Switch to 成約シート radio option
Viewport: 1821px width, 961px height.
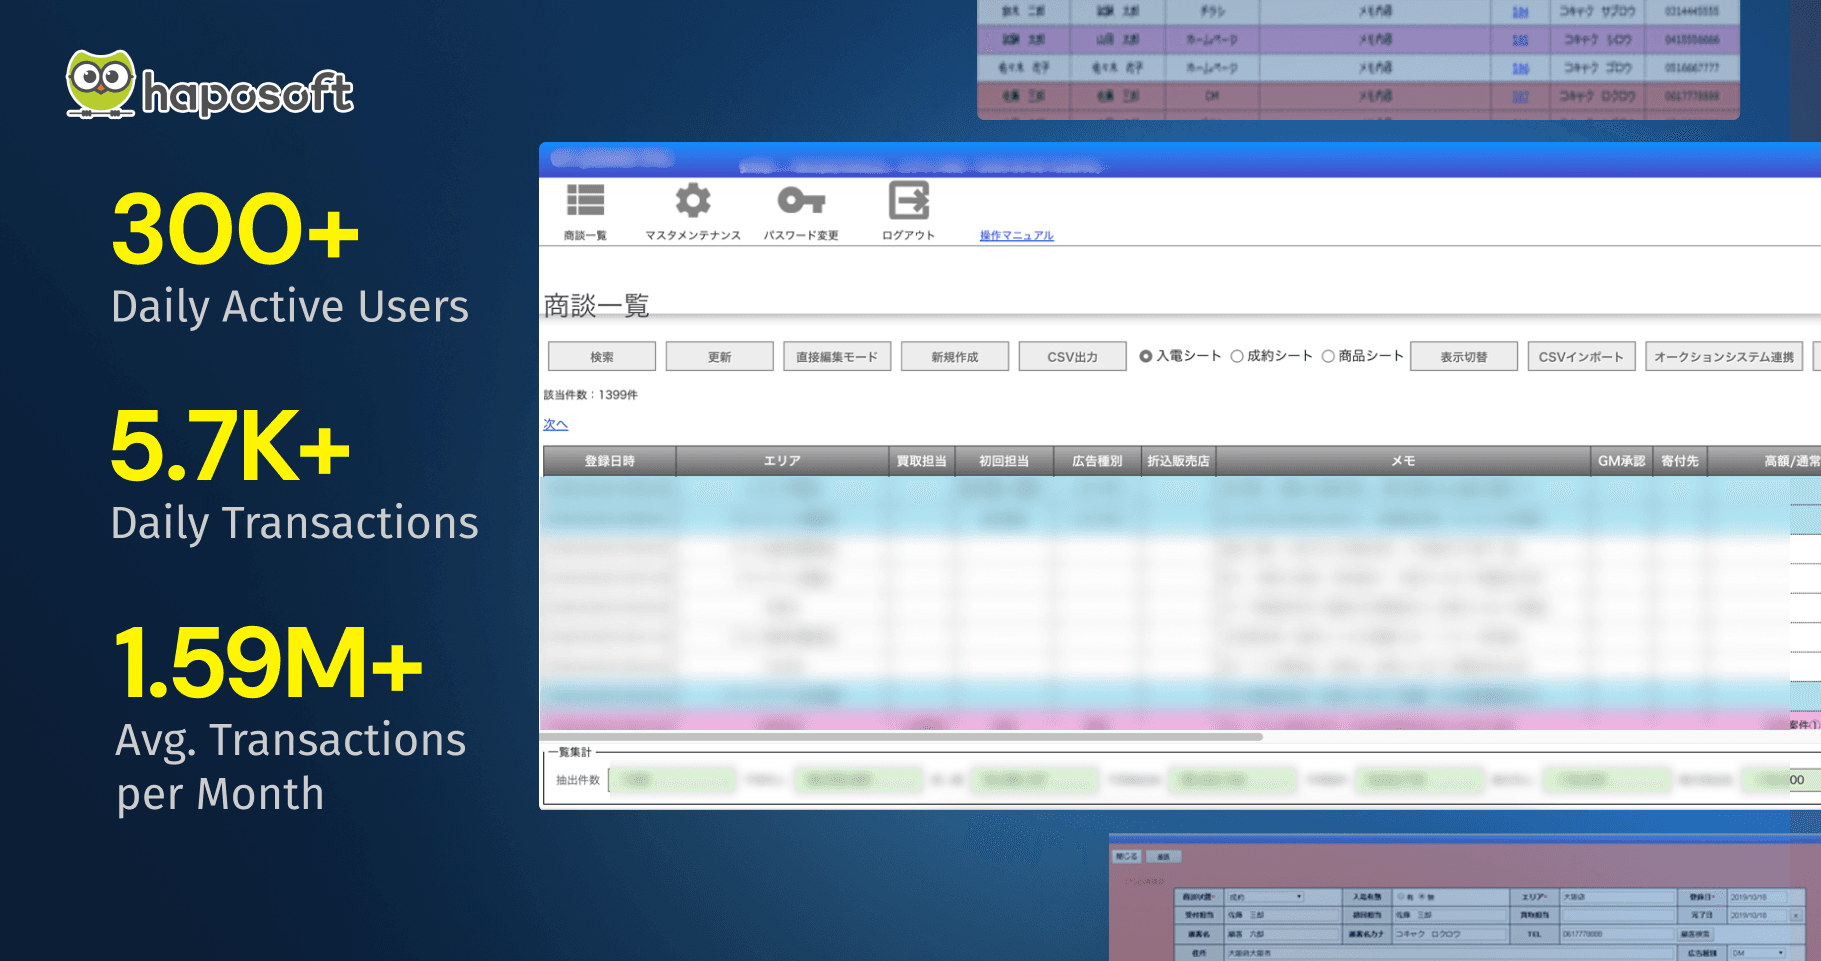[1238, 355]
